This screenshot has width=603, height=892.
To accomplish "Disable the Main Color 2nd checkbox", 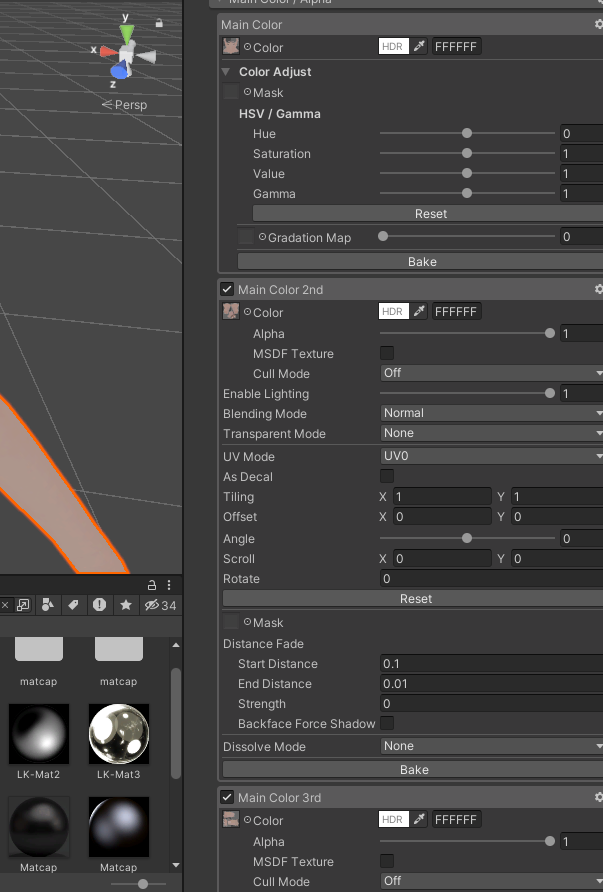I will coord(227,289).
